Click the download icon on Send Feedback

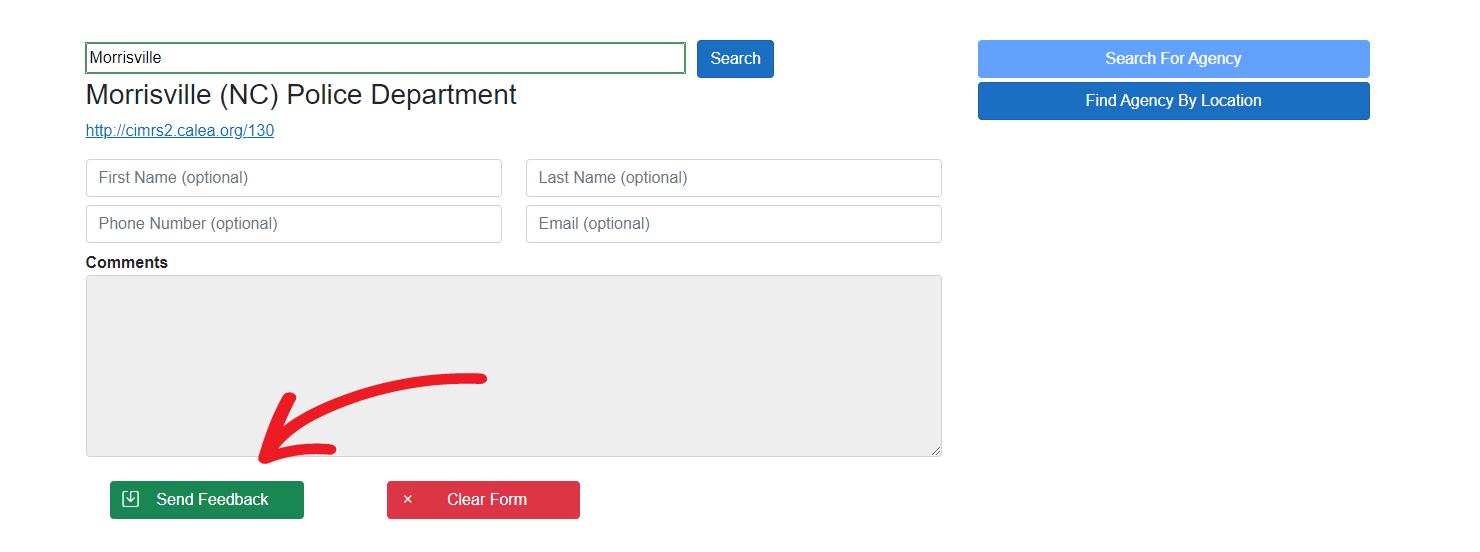pos(130,499)
